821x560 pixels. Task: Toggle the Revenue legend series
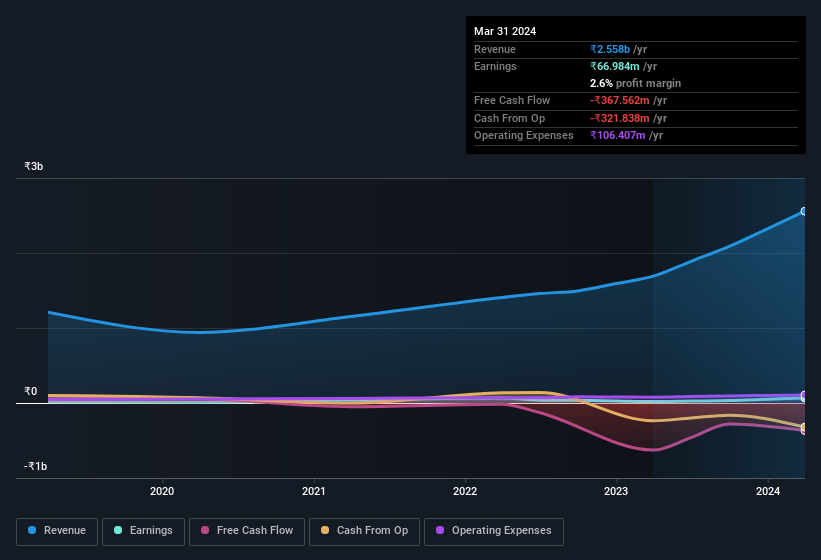tap(57, 531)
